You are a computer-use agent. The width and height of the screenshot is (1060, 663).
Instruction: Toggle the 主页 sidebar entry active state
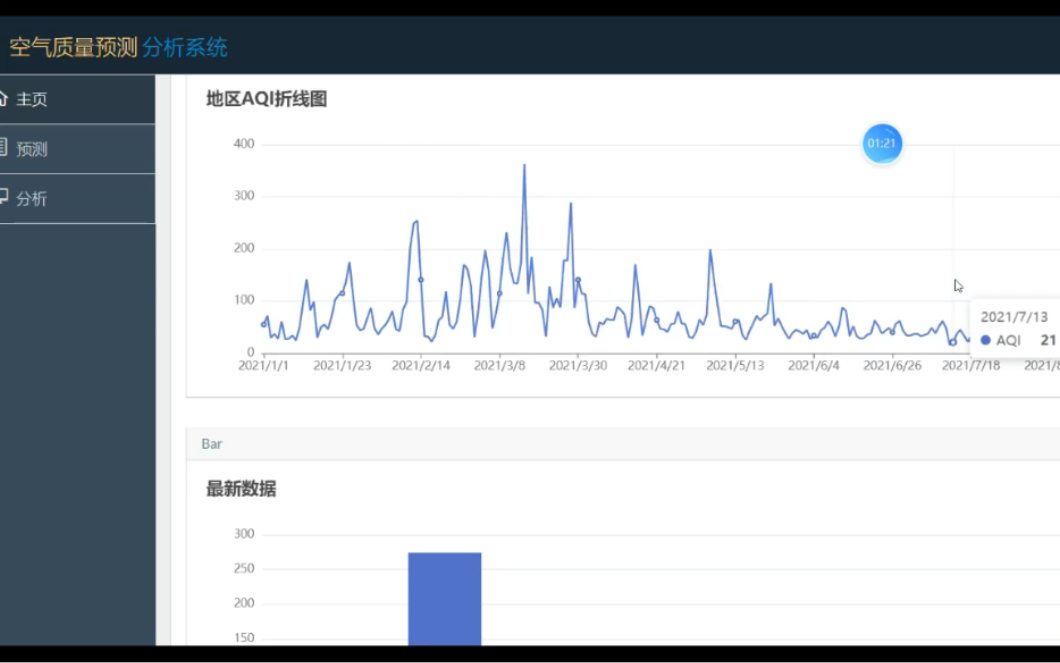30,99
